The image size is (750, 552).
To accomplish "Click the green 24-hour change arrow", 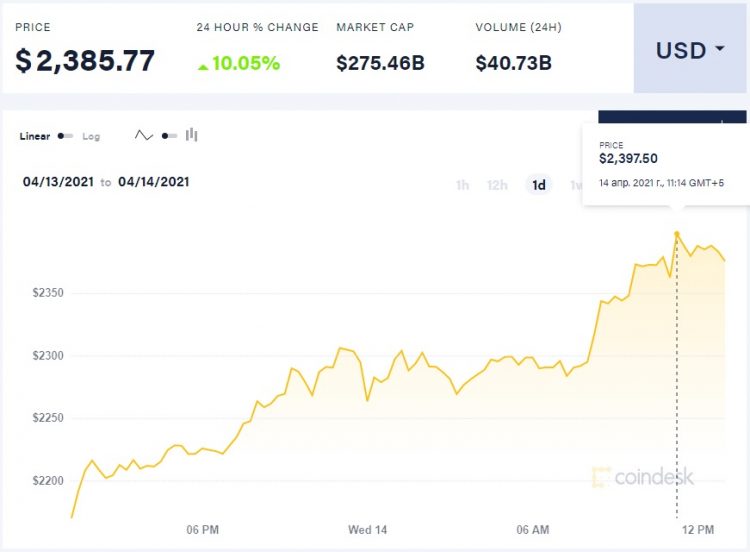I will tap(203, 66).
